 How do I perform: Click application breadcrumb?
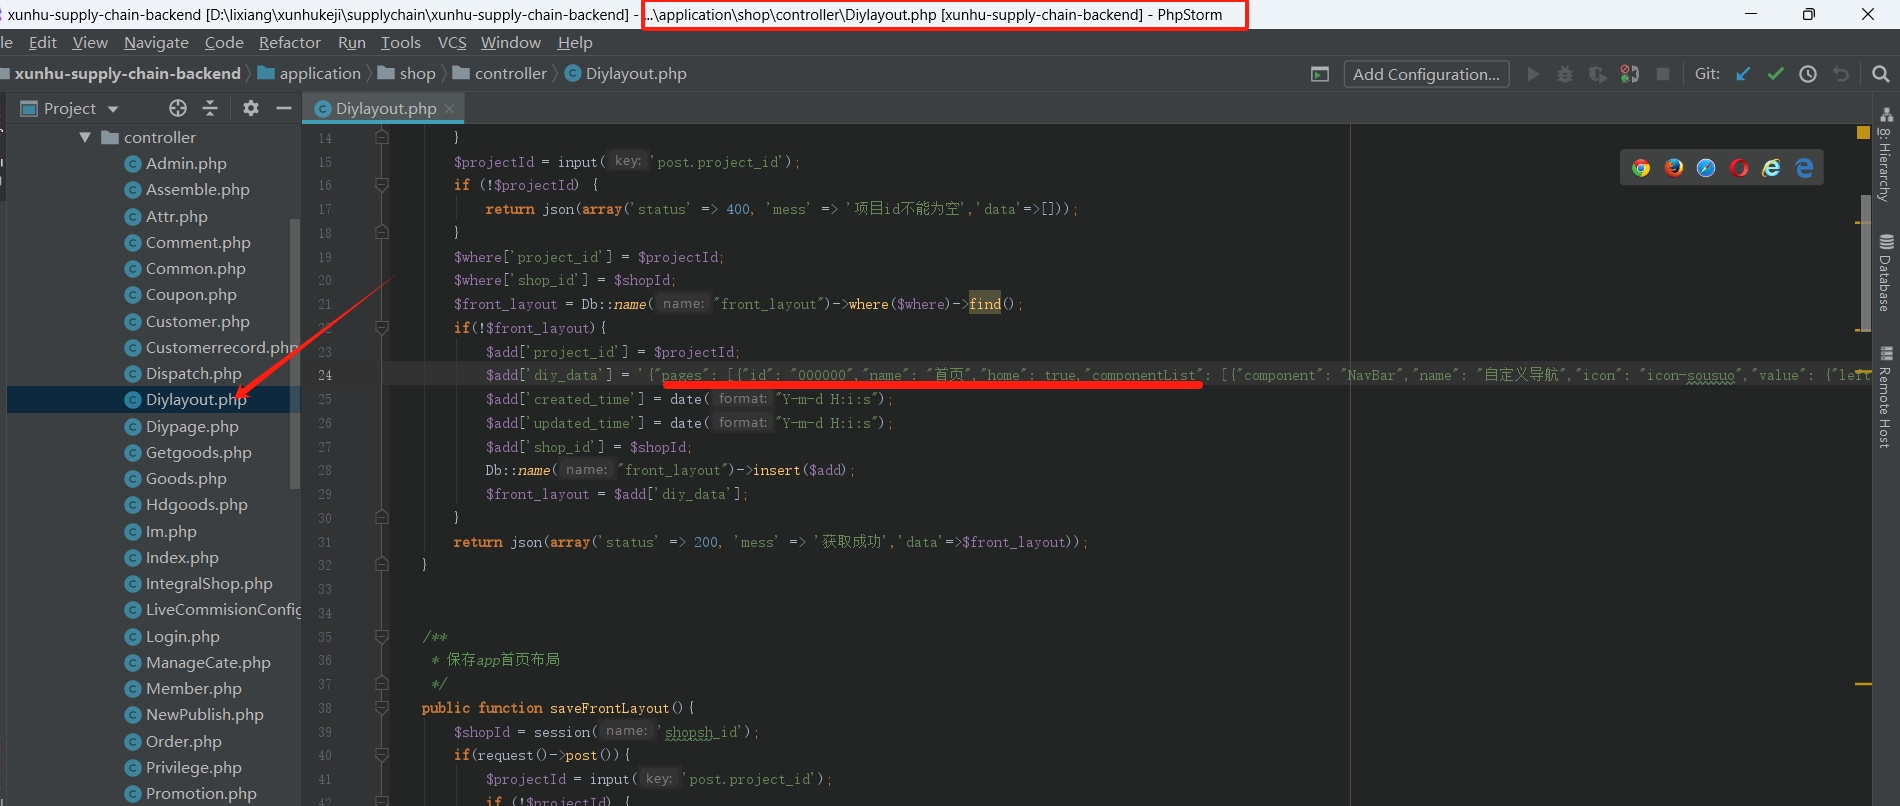pos(309,74)
